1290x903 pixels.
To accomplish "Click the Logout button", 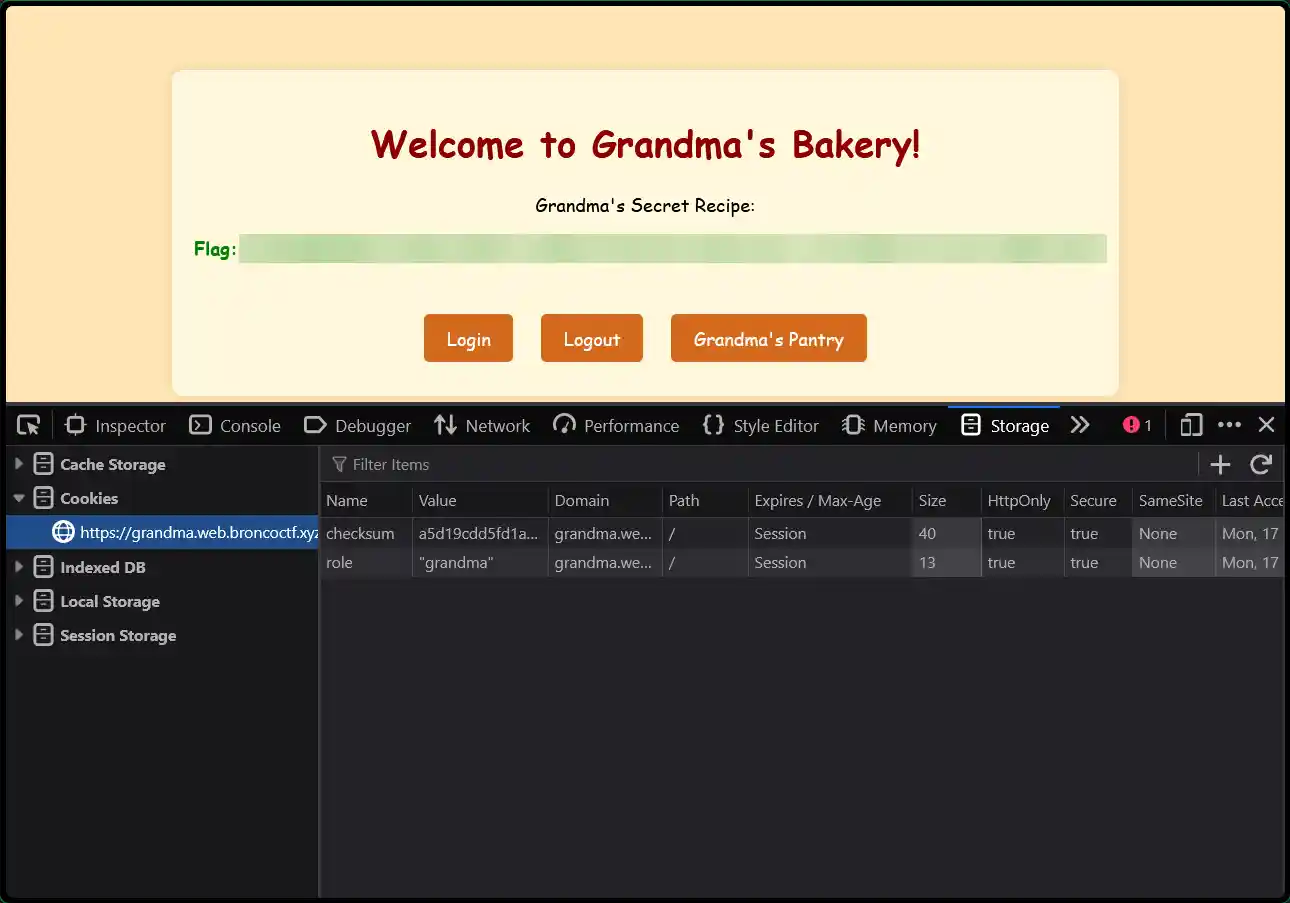I will [x=592, y=338].
